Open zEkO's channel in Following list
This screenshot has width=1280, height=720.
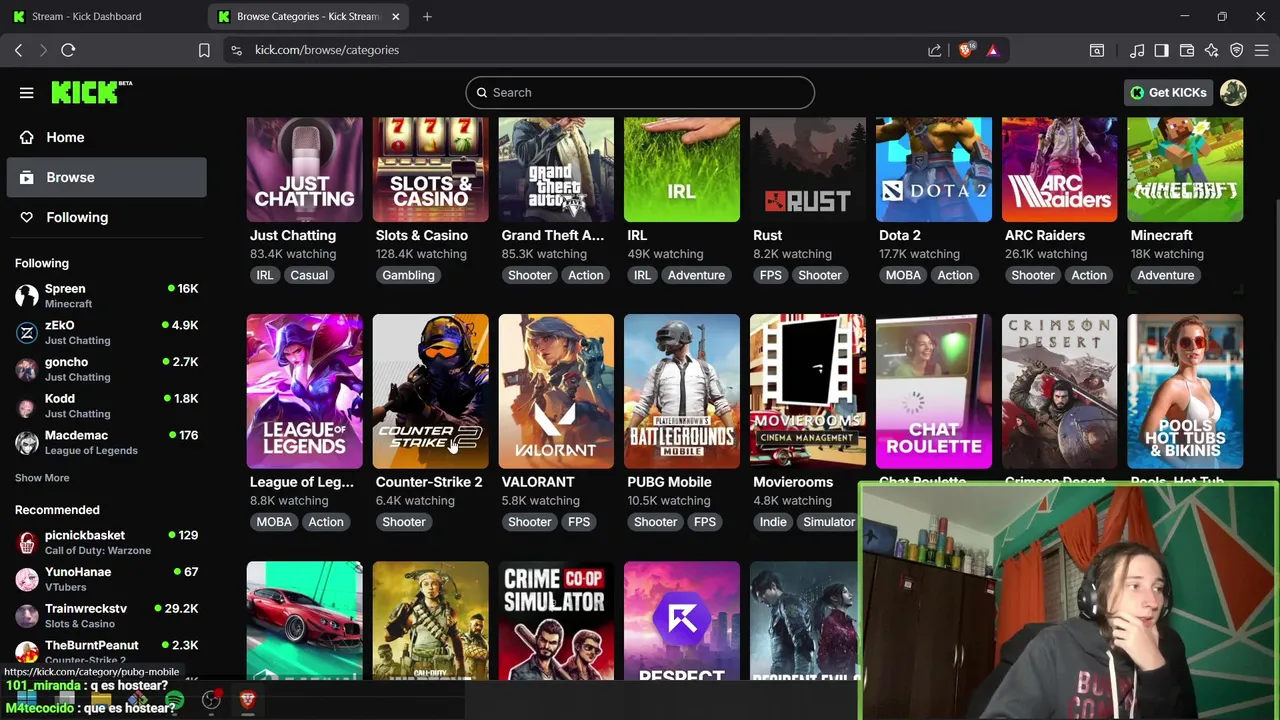[x=106, y=332]
